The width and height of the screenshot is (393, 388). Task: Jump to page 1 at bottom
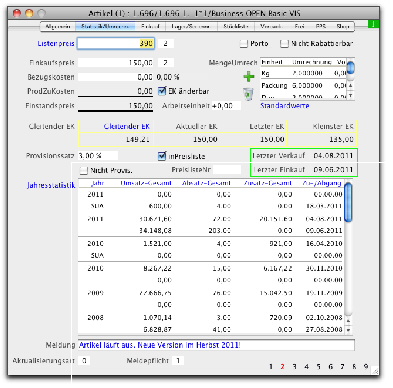271,367
